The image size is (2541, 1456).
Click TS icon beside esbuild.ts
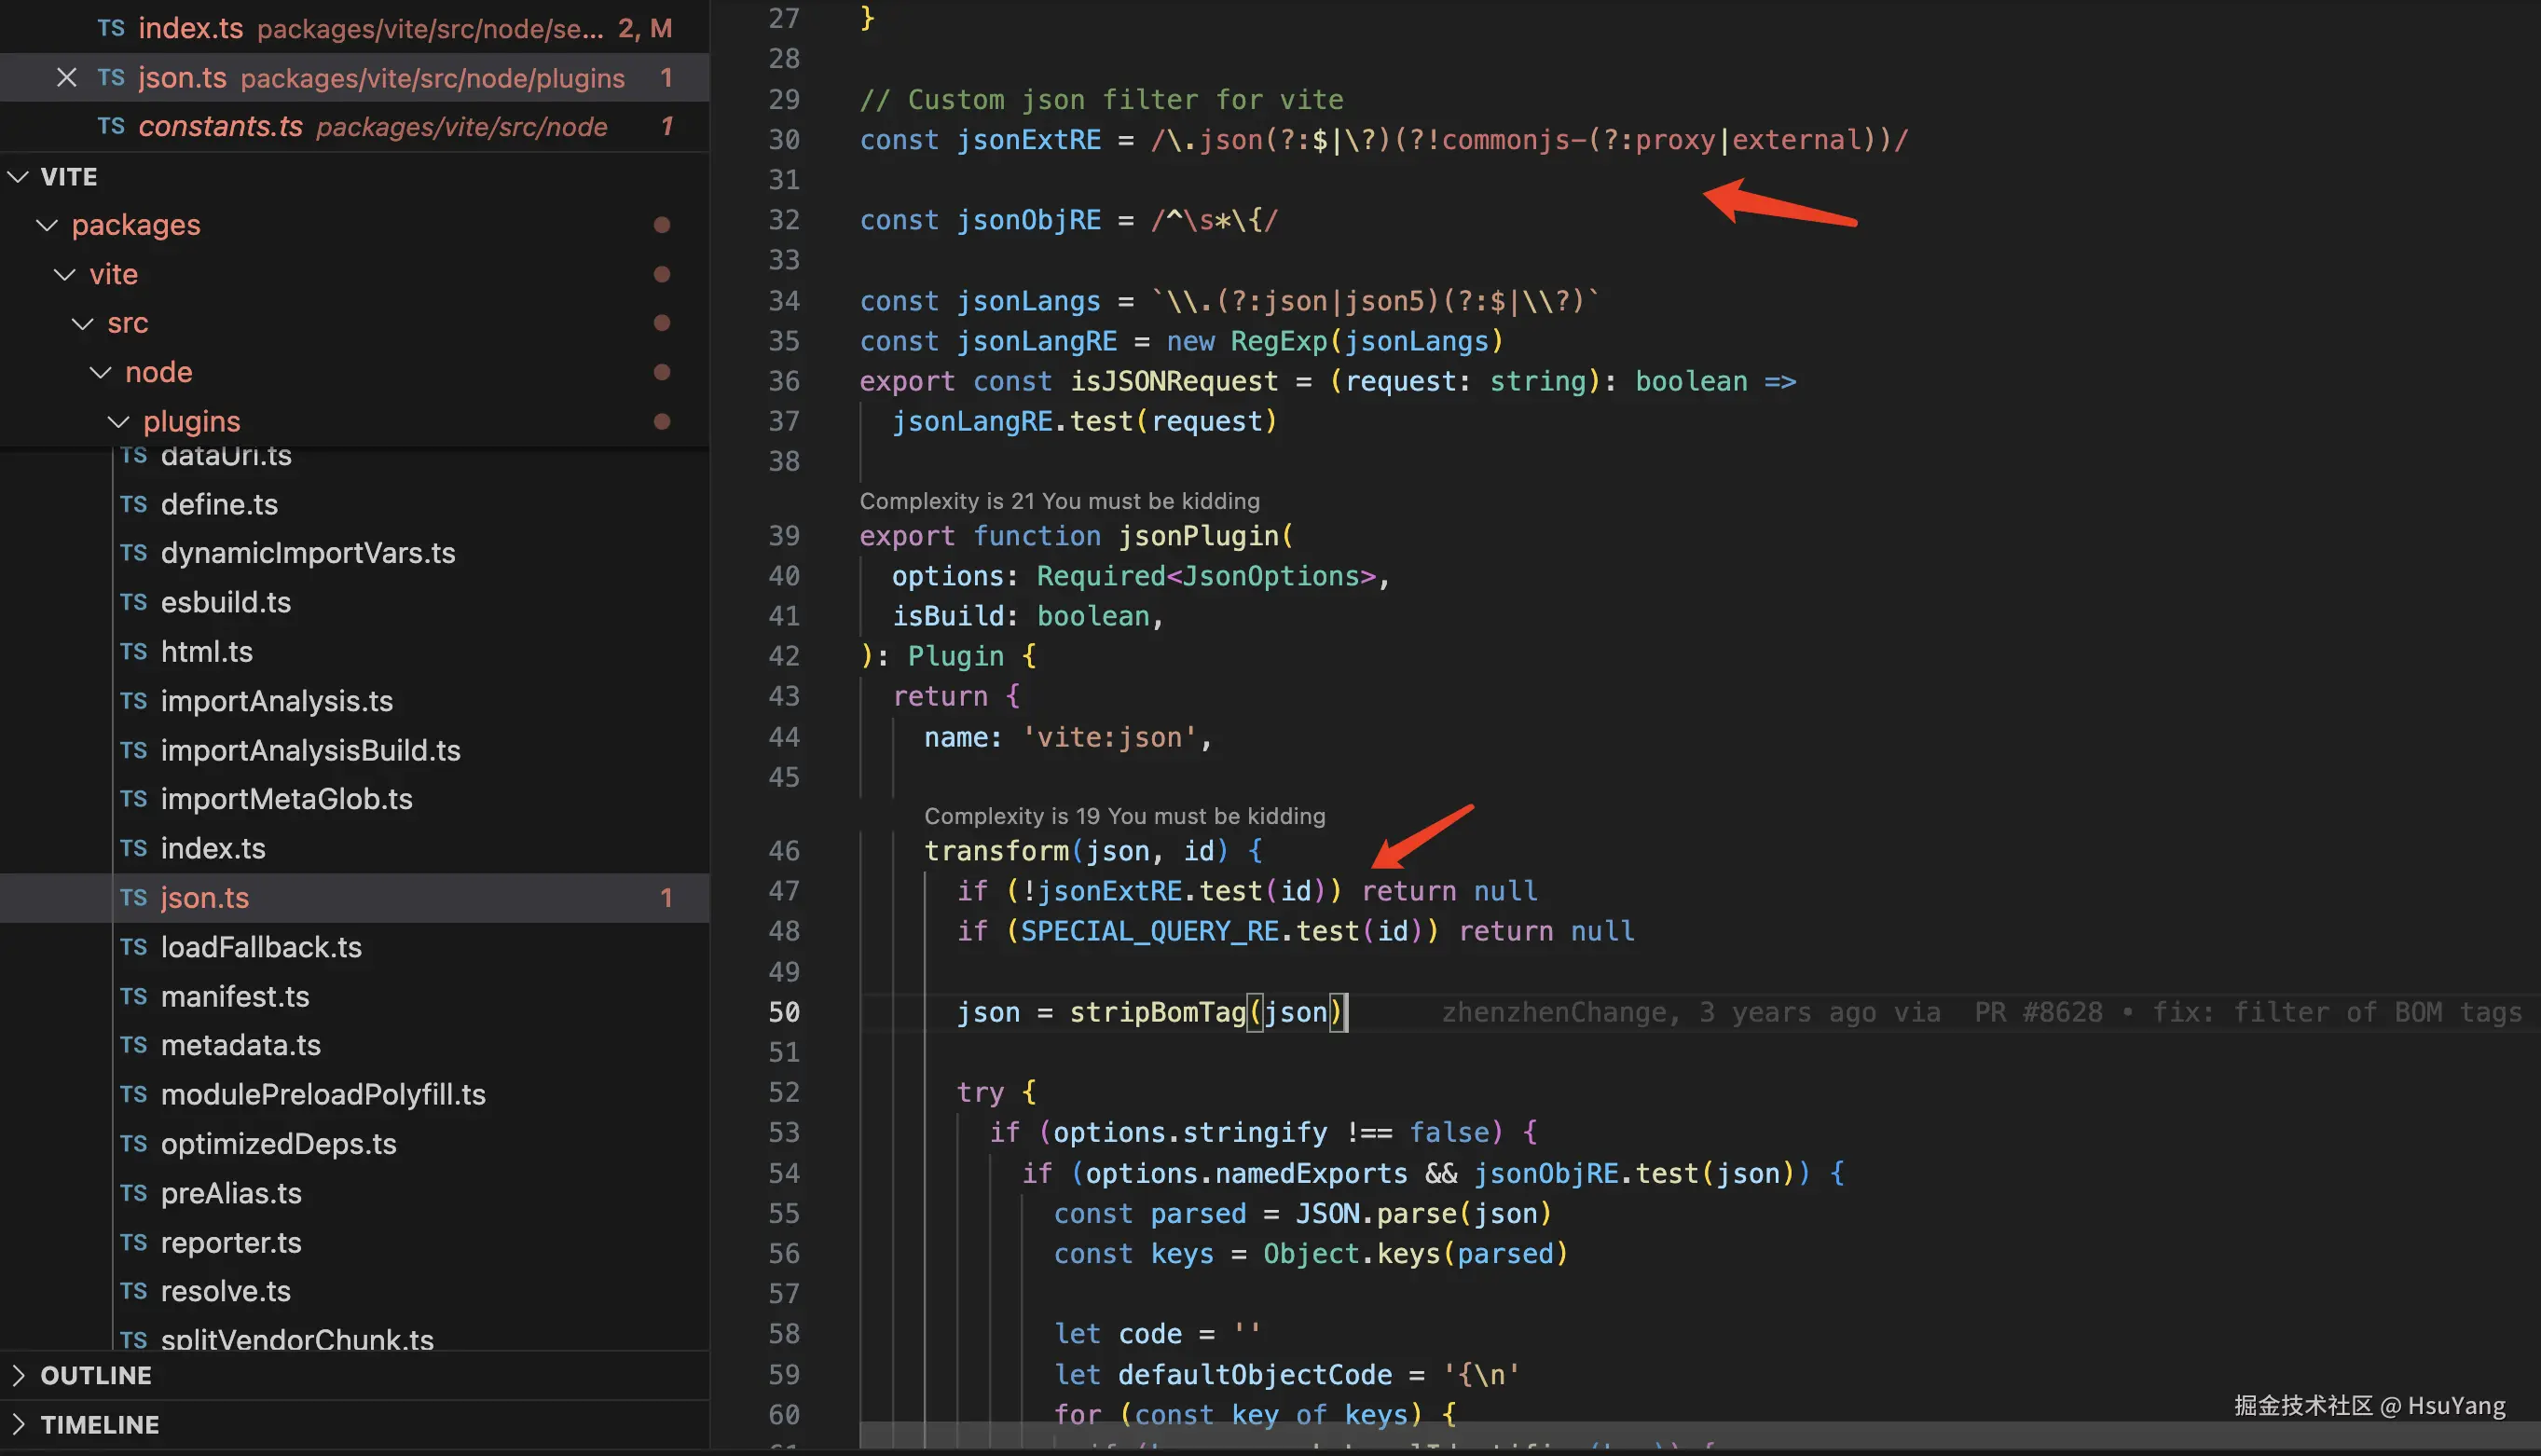point(133,602)
